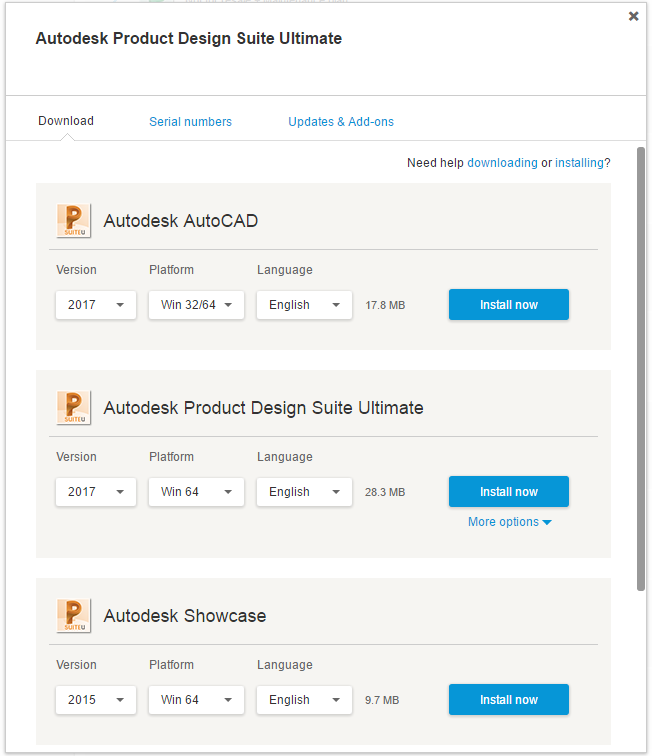This screenshot has height=756, width=652.
Task: Click the Autodesk Showcase product icon
Action: [74, 616]
